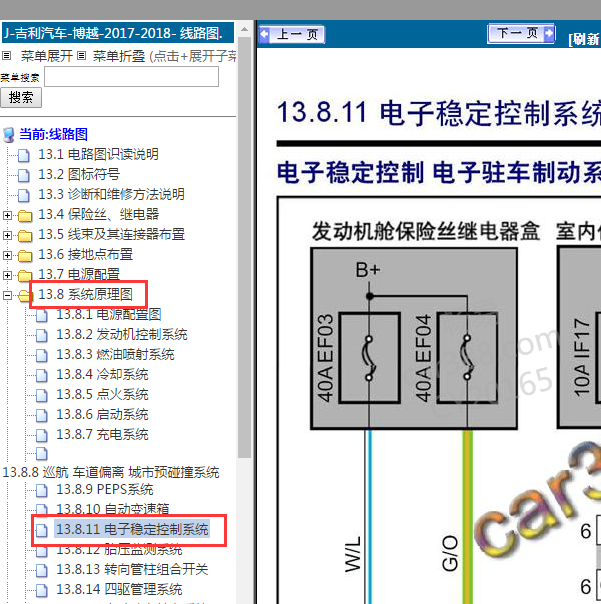The image size is (601, 604).
Task: Open 13.1 电路图识读说明 page
Action: point(98,154)
